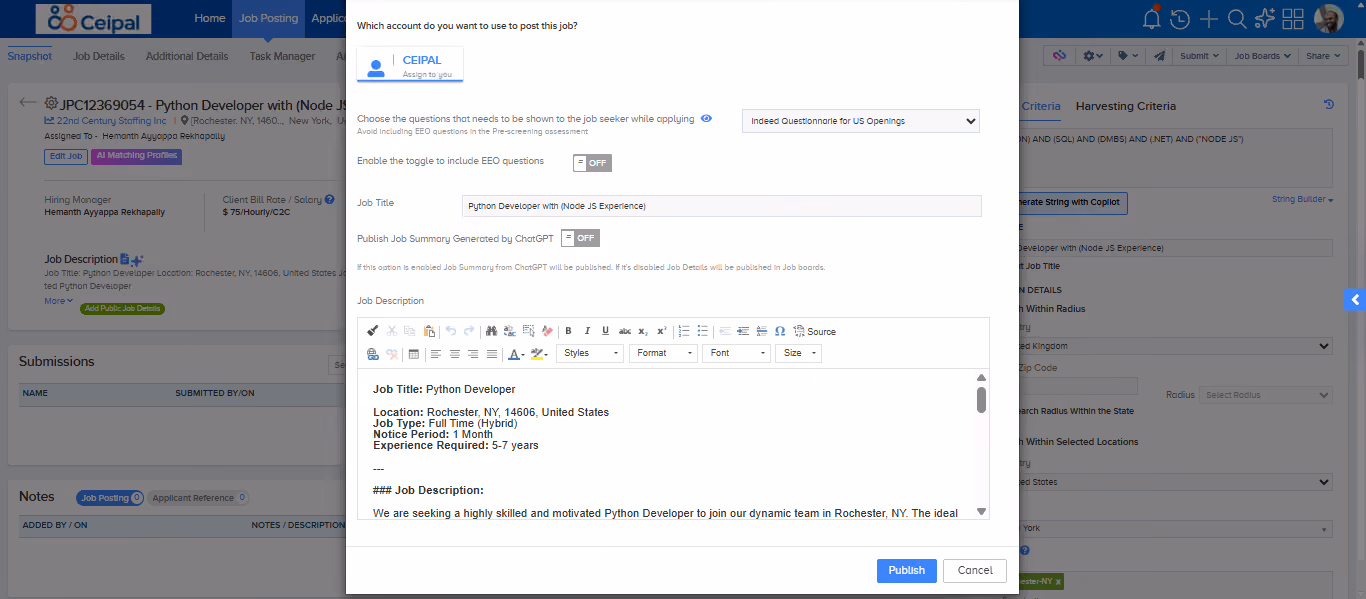
Task: Click the eye icon to preview questions
Action: [x=706, y=118]
